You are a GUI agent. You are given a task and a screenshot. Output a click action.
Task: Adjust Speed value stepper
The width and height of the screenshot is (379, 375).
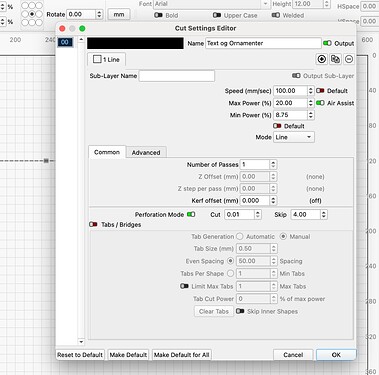tap(311, 91)
